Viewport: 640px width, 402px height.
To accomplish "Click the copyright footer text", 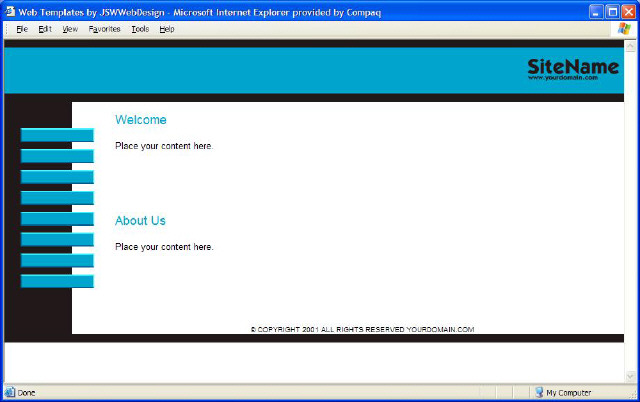I will coord(362,329).
